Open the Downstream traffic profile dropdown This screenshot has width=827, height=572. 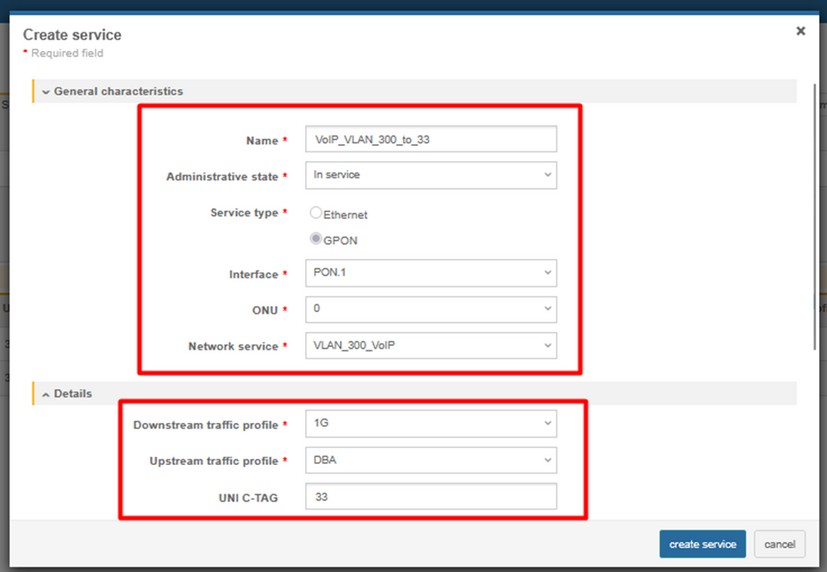(x=431, y=424)
